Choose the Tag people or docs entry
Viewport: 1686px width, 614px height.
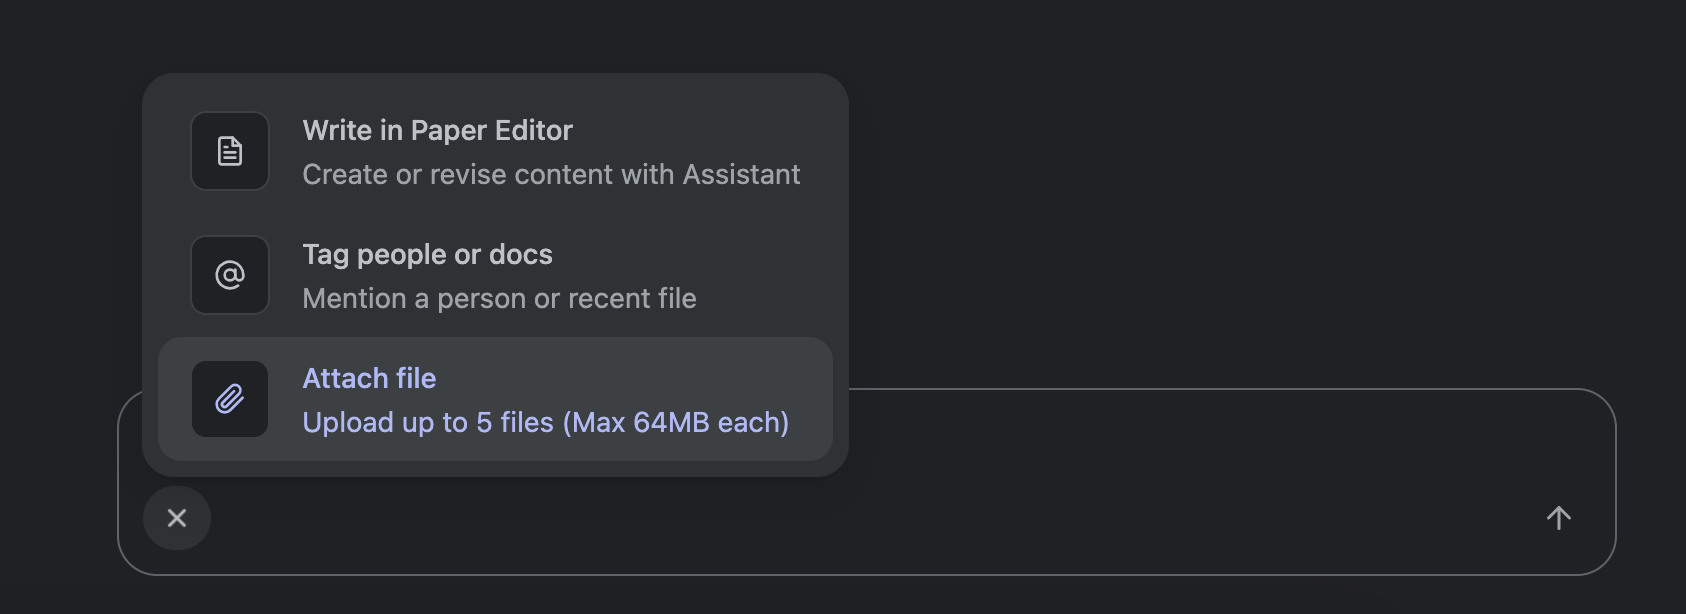point(496,275)
